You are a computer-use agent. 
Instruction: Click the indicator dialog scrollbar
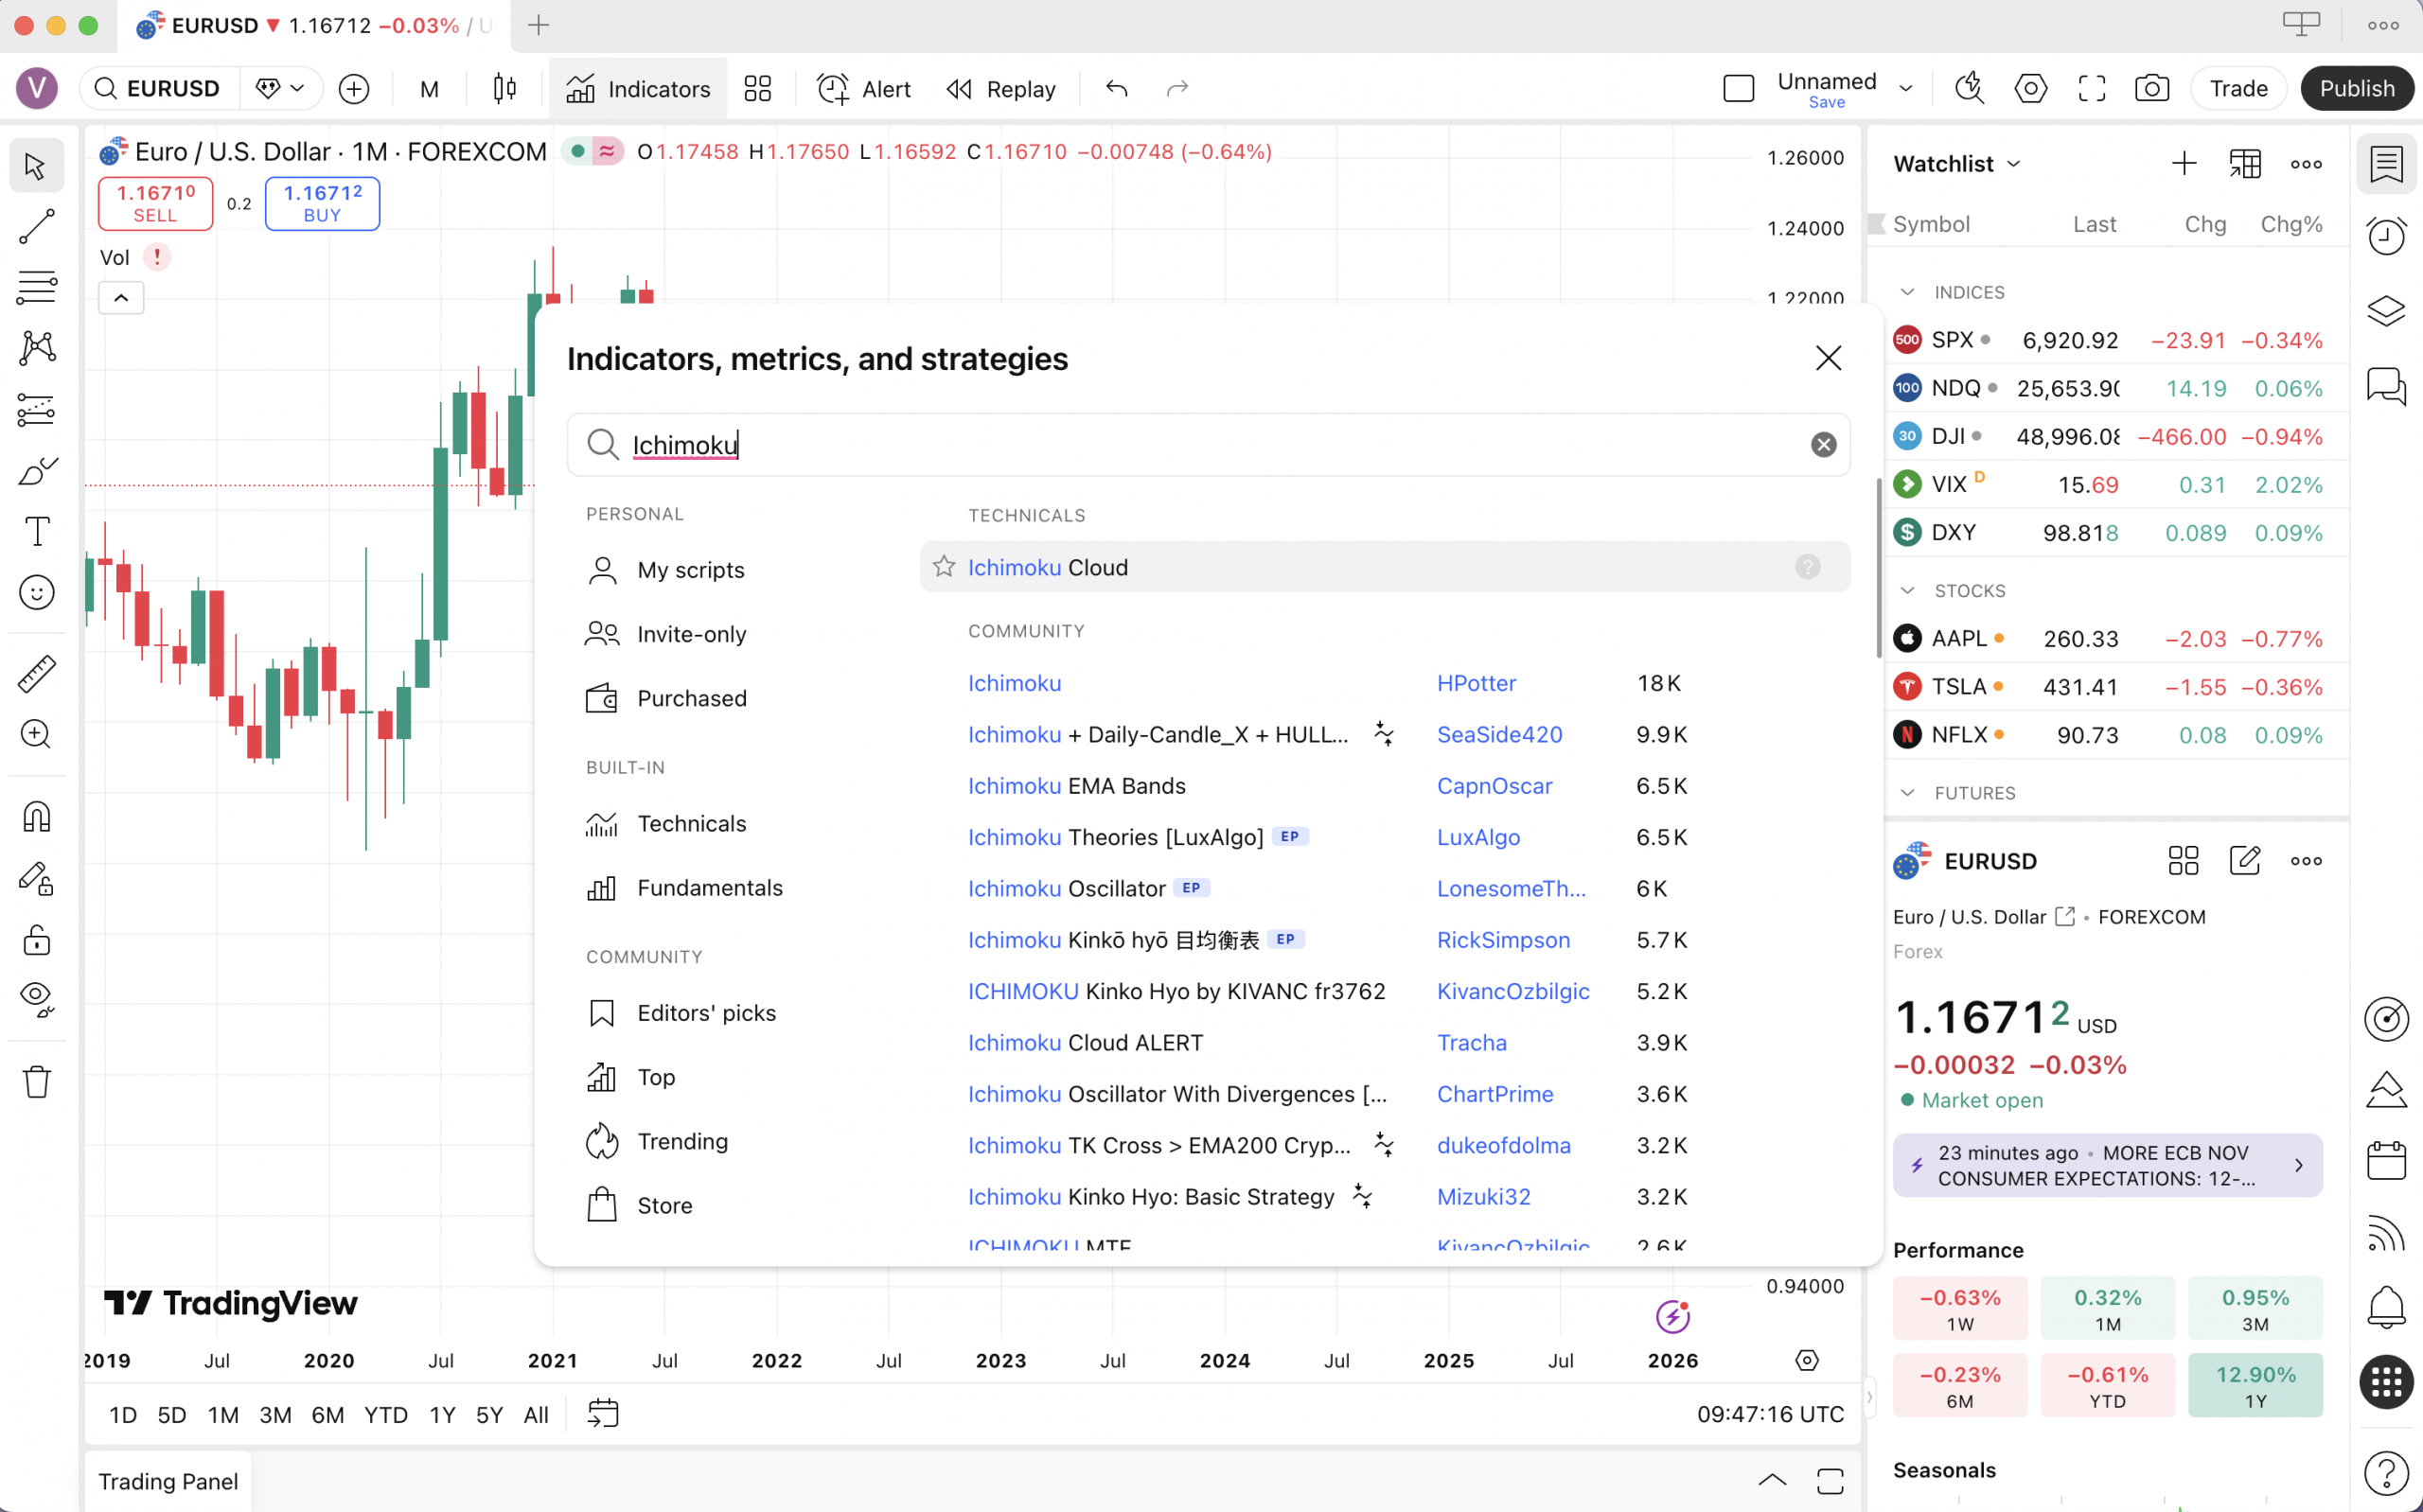(1878, 565)
